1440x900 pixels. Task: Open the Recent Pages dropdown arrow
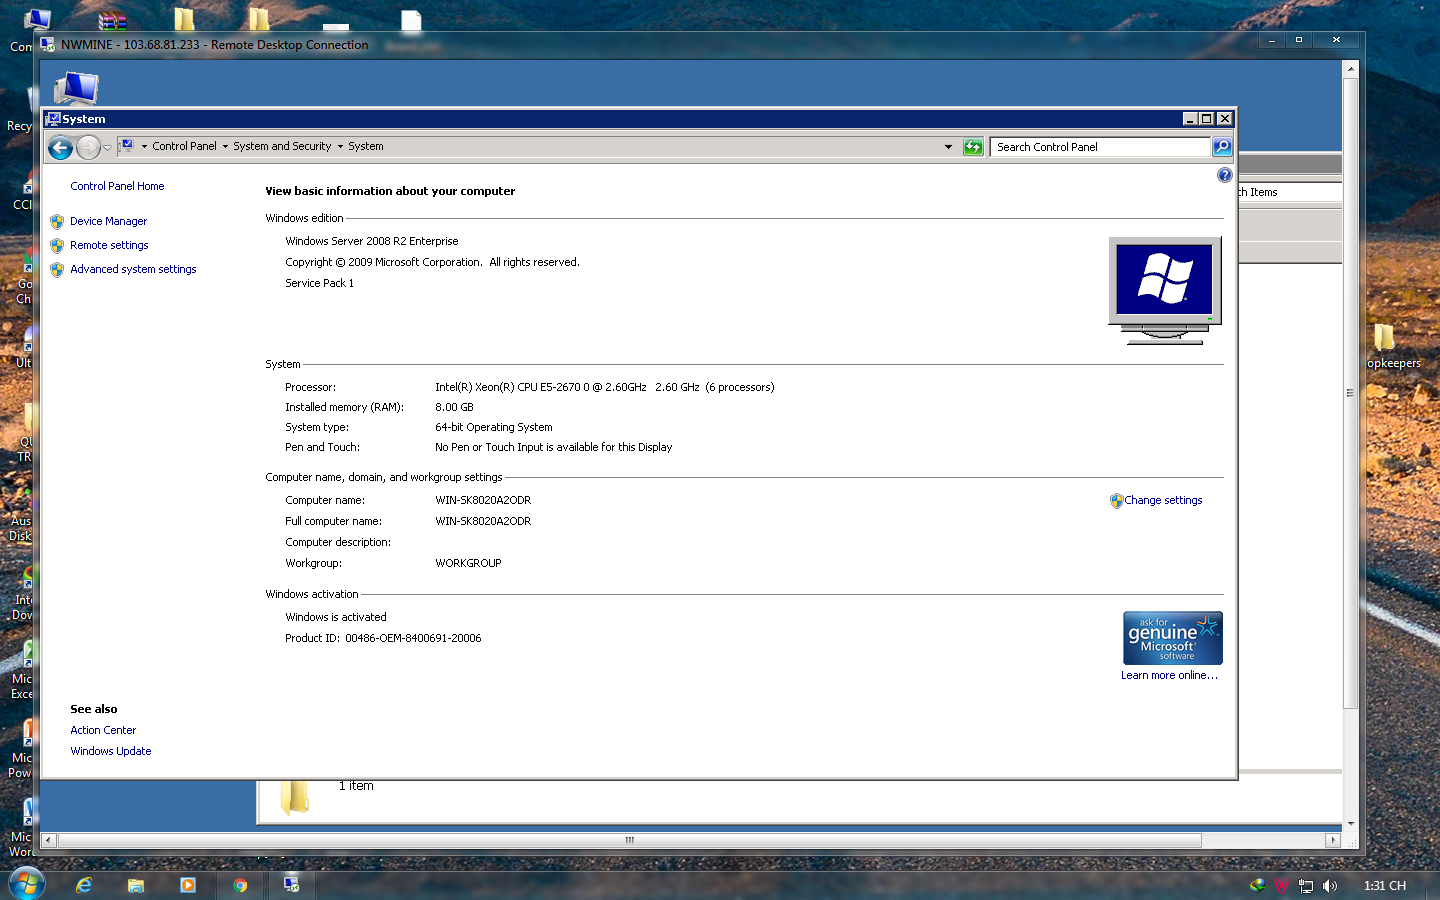coord(107,148)
